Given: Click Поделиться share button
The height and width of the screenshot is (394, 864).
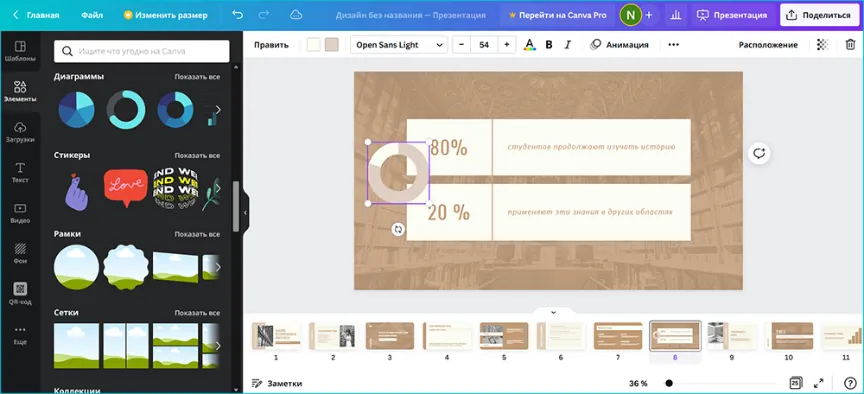Looking at the screenshot, I should (819, 15).
